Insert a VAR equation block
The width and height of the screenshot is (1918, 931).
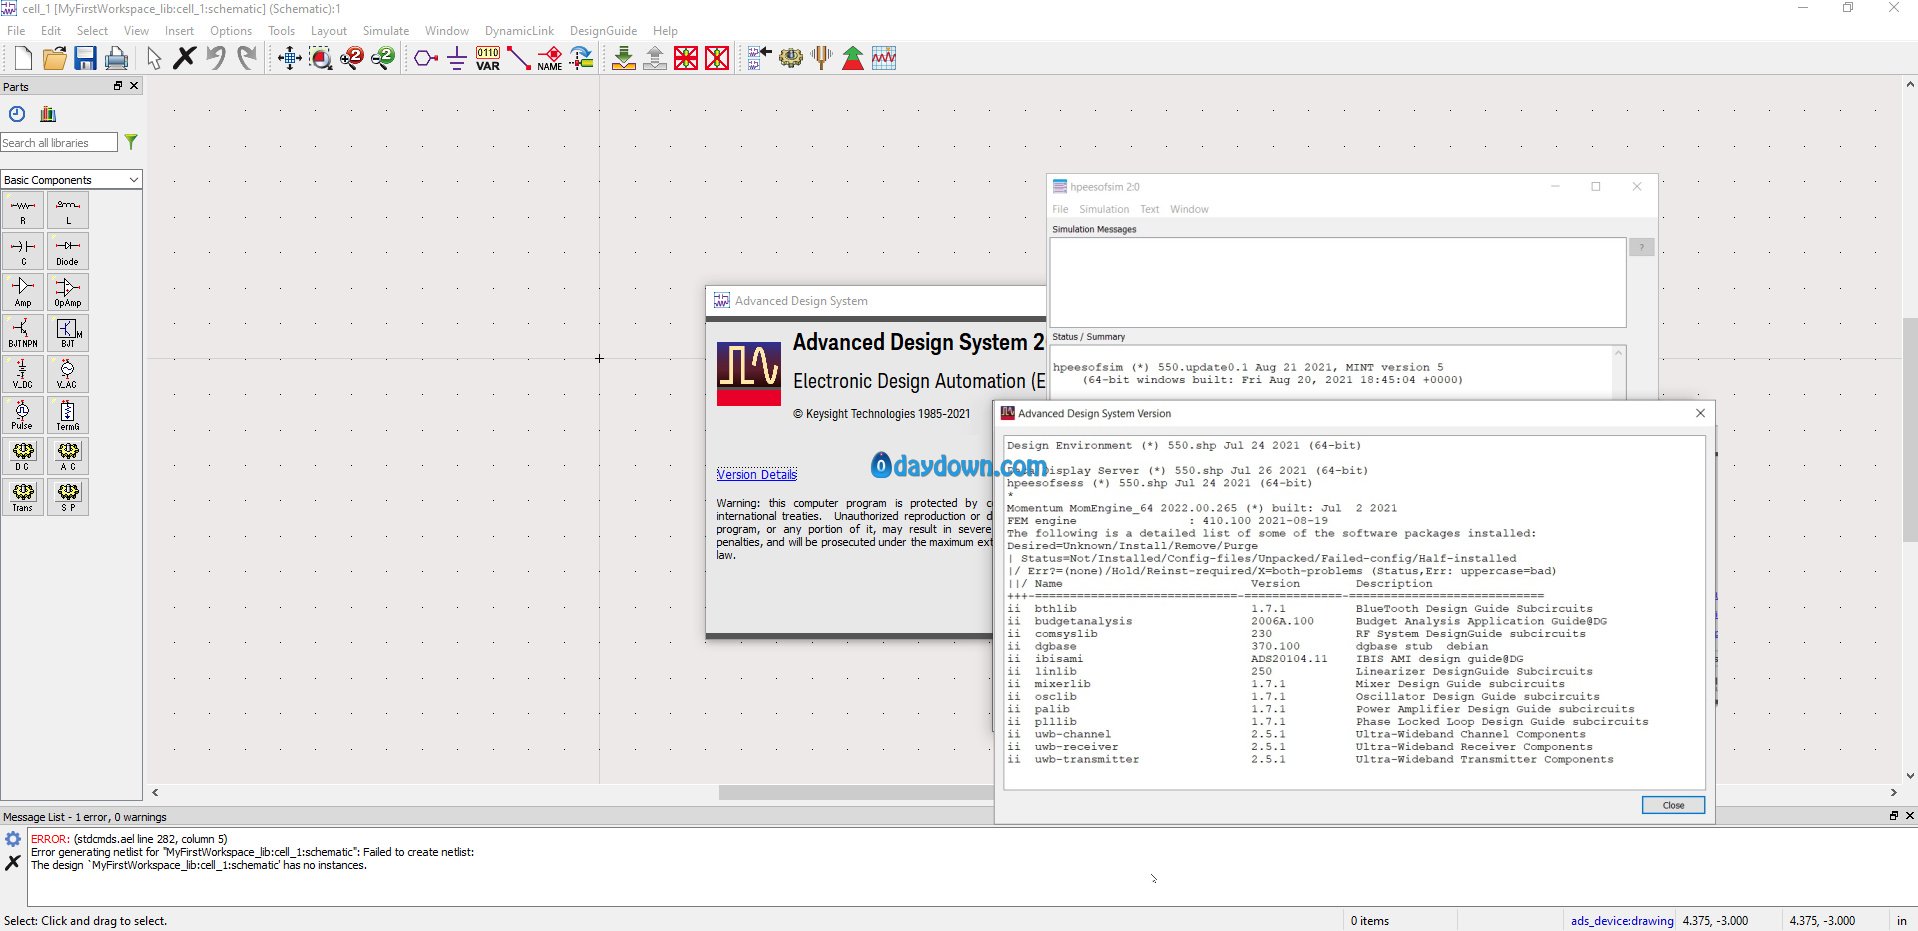tap(488, 58)
